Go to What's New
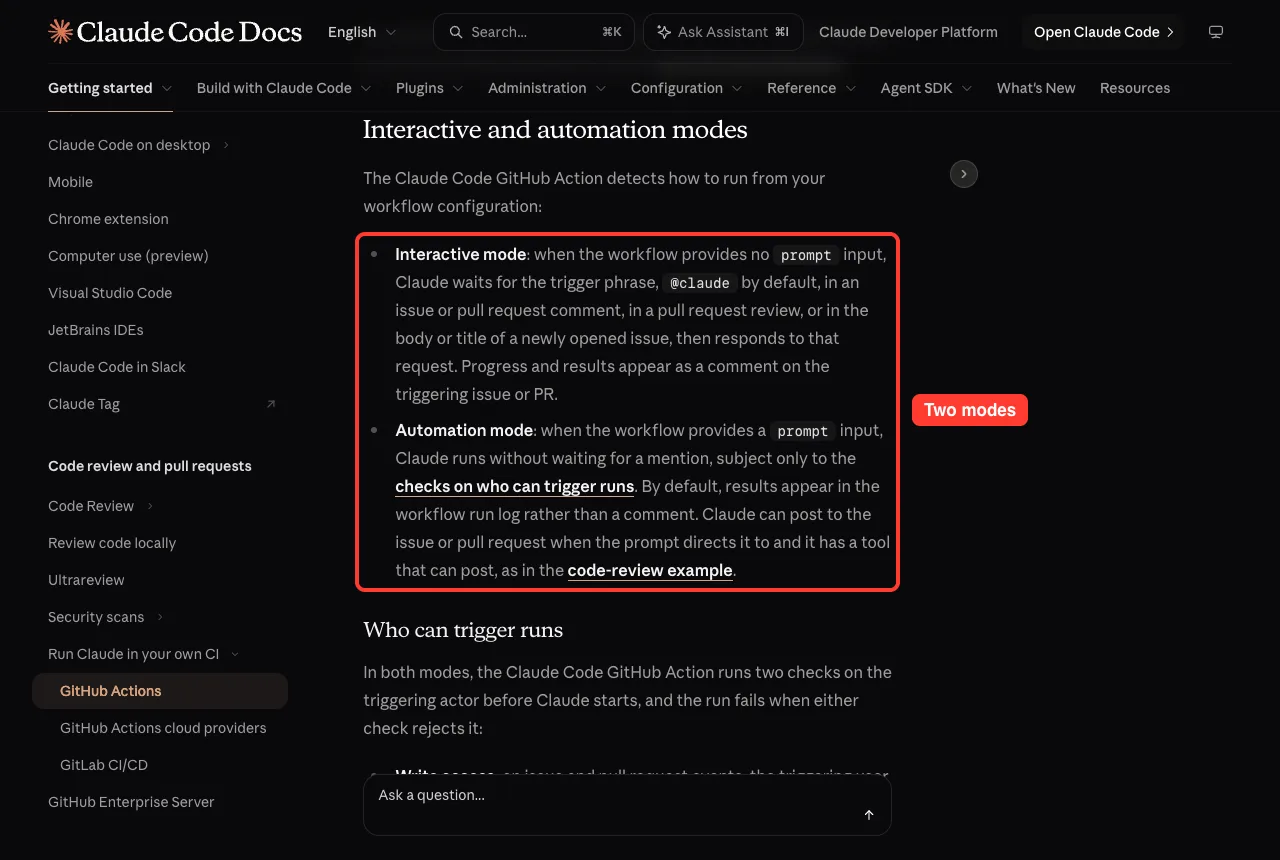Screen dimensions: 1280x860 (1036, 88)
